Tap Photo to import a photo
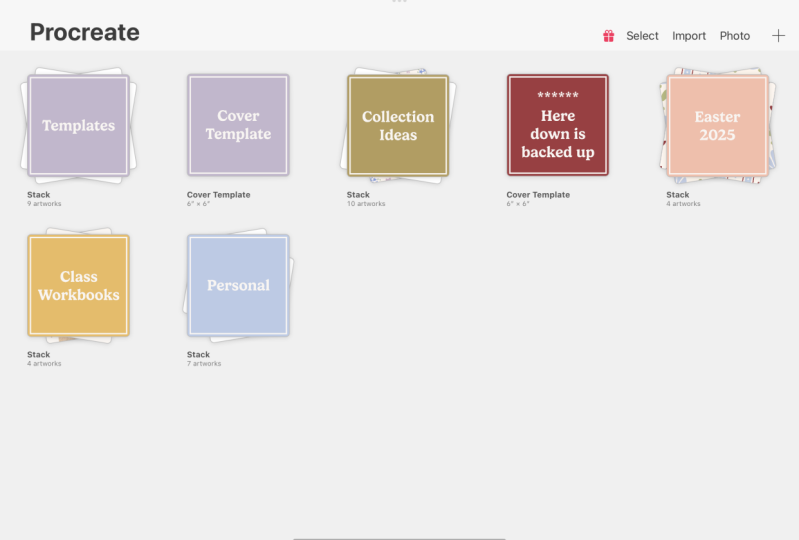Screen dimensions: 799x540 [x=735, y=36]
